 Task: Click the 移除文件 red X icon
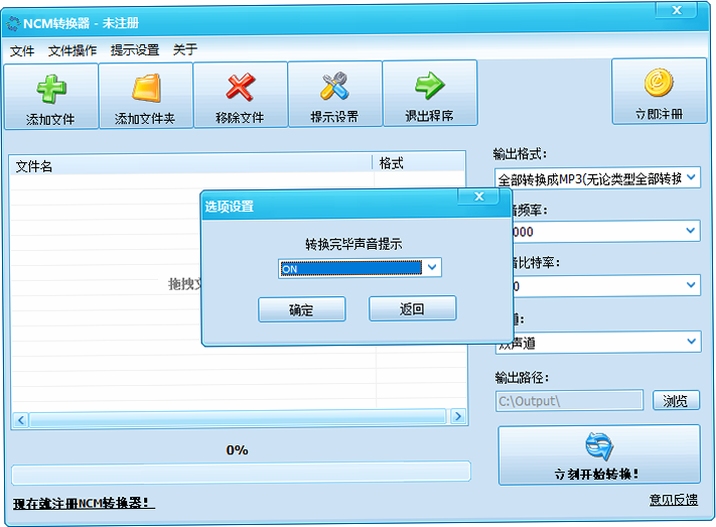pos(240,87)
